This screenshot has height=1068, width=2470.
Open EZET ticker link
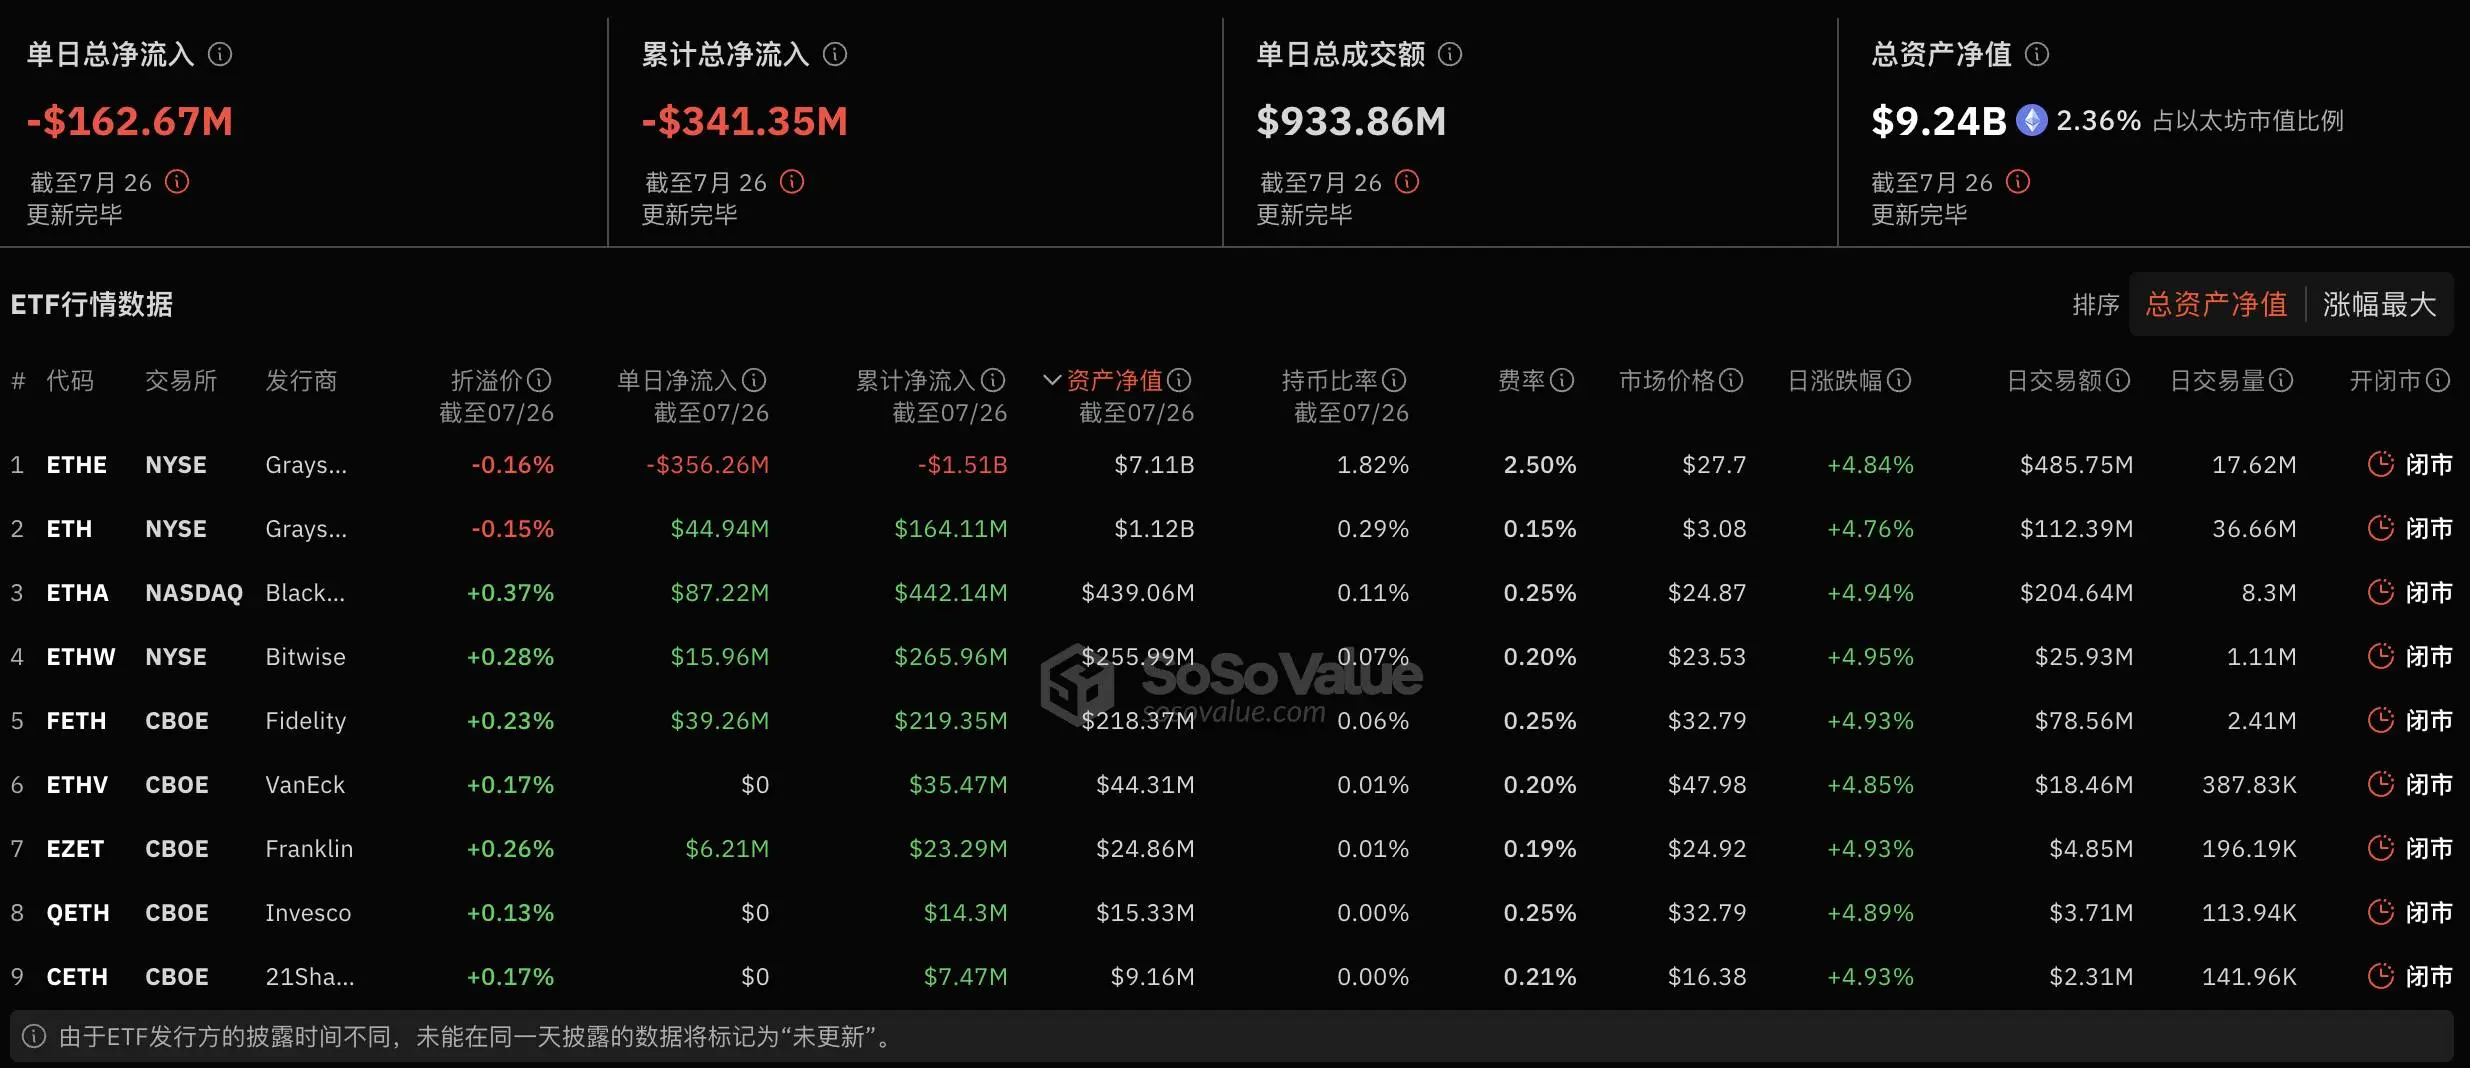click(x=75, y=849)
